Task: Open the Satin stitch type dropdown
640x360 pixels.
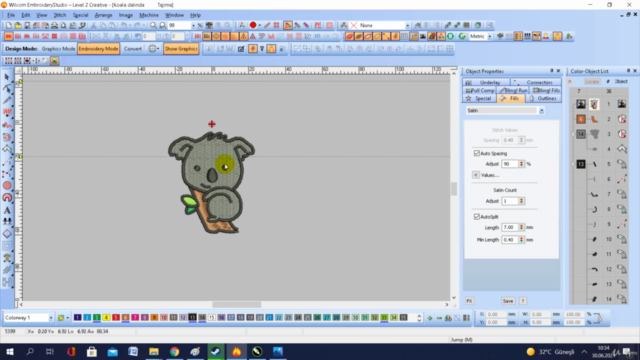Action: (x=541, y=111)
